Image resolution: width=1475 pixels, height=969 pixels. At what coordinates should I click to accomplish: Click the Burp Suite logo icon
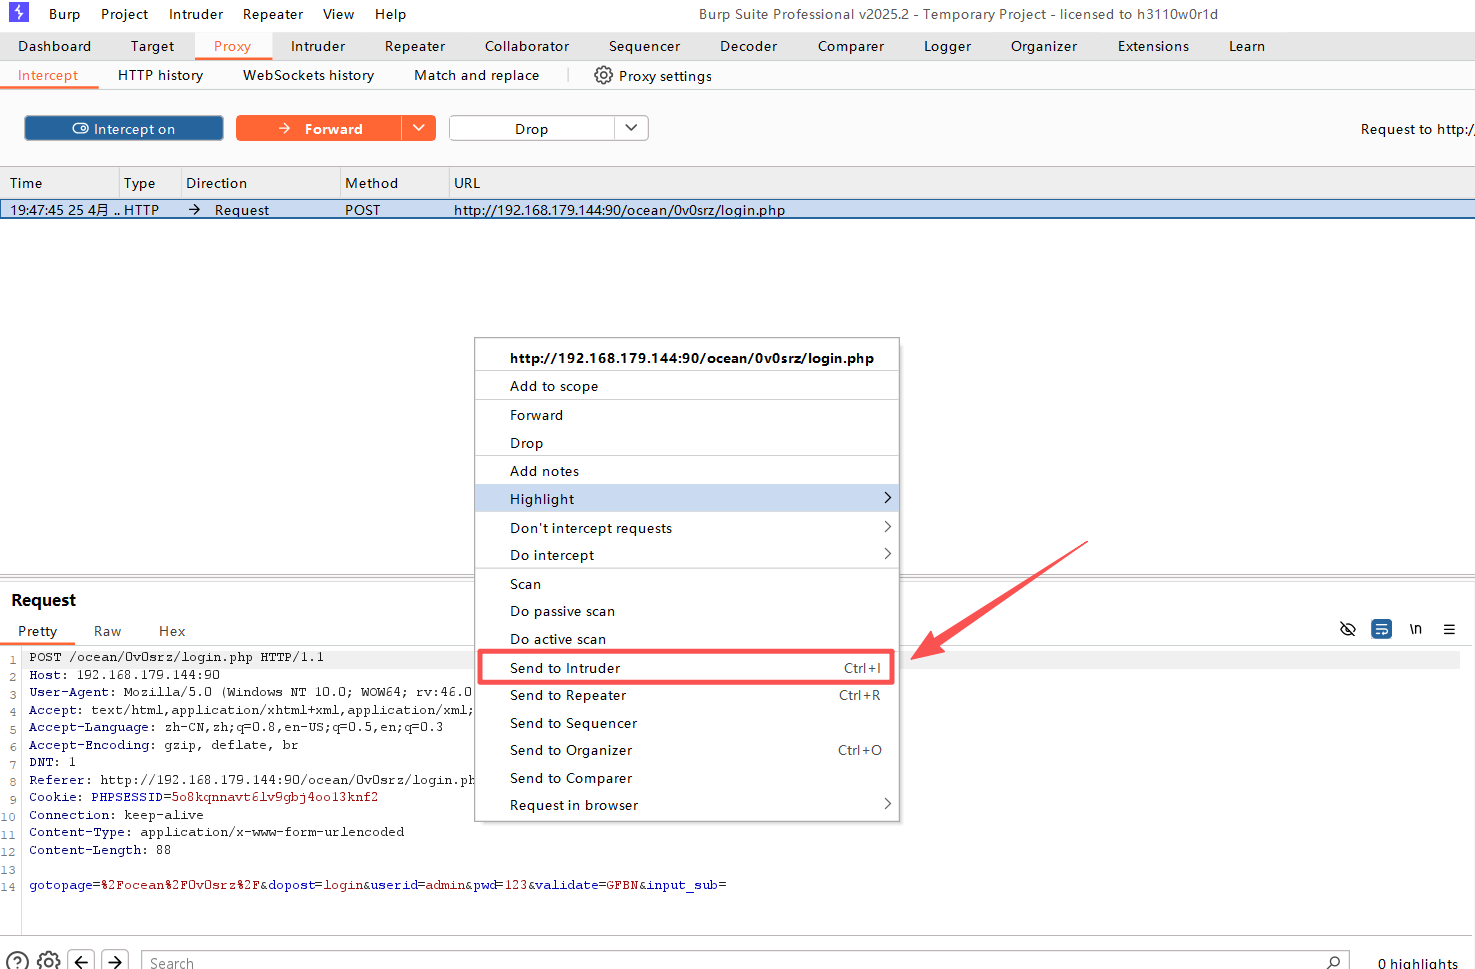19,12
